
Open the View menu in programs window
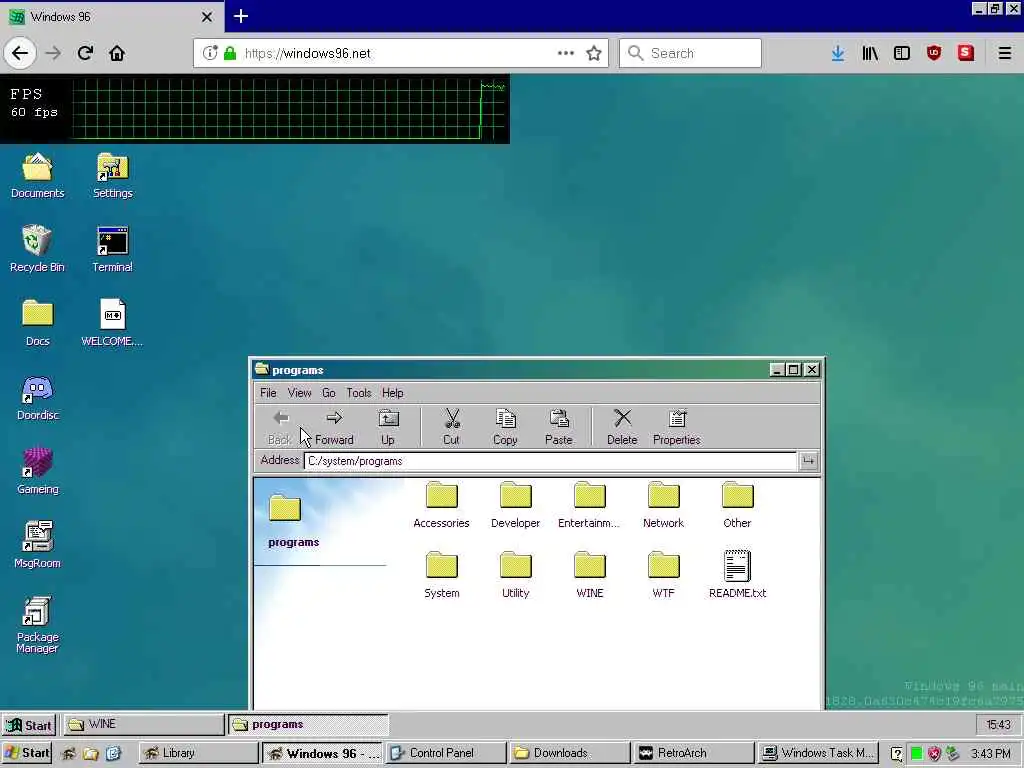pyautogui.click(x=299, y=392)
